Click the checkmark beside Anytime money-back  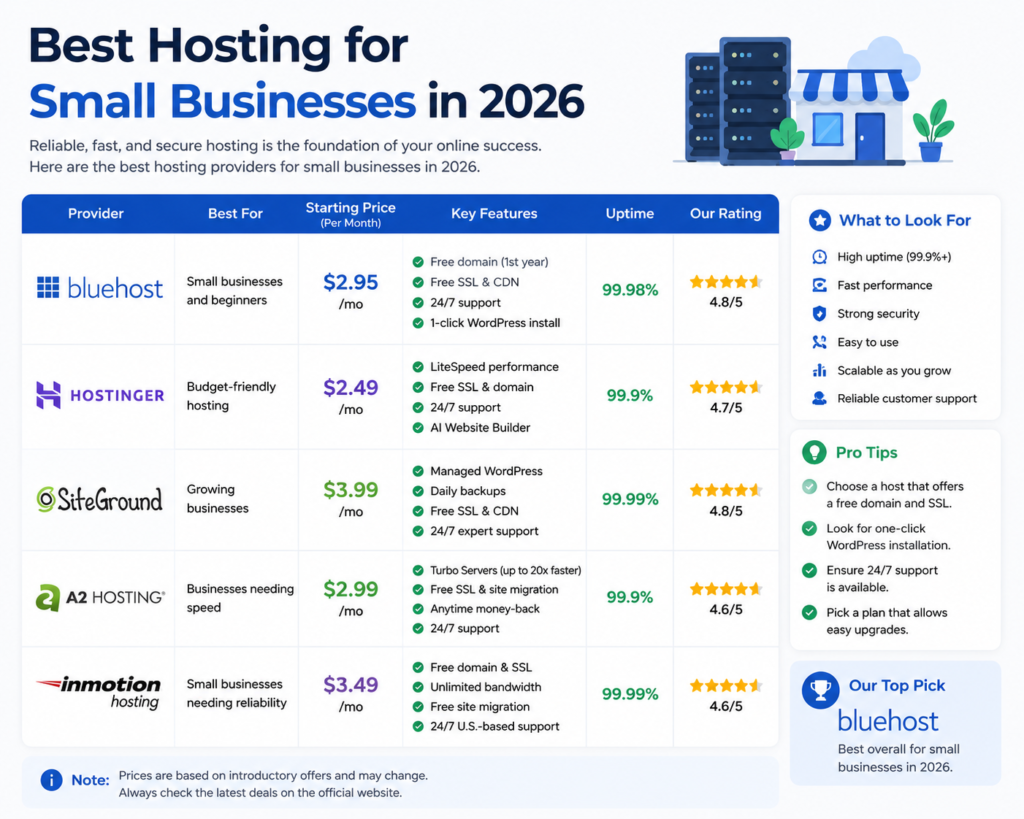click(418, 609)
